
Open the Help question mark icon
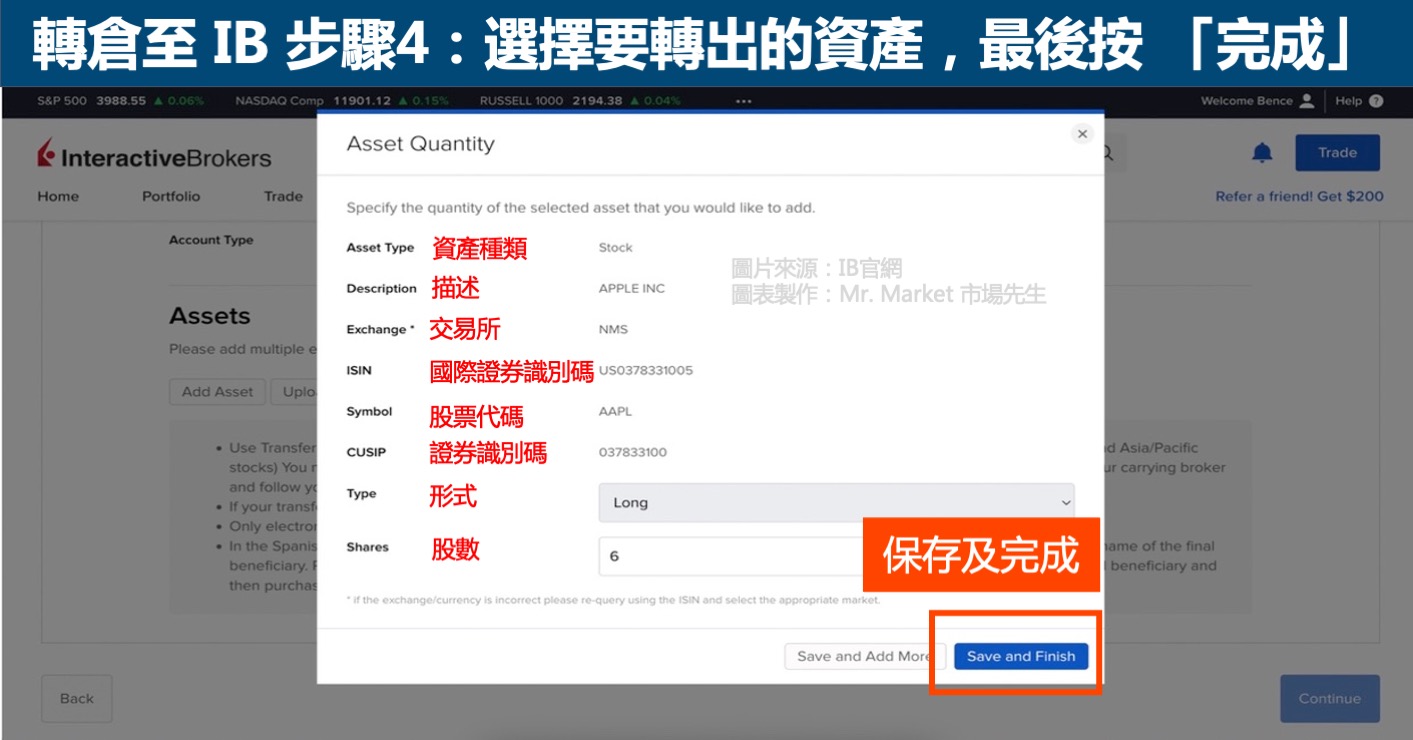point(1376,101)
